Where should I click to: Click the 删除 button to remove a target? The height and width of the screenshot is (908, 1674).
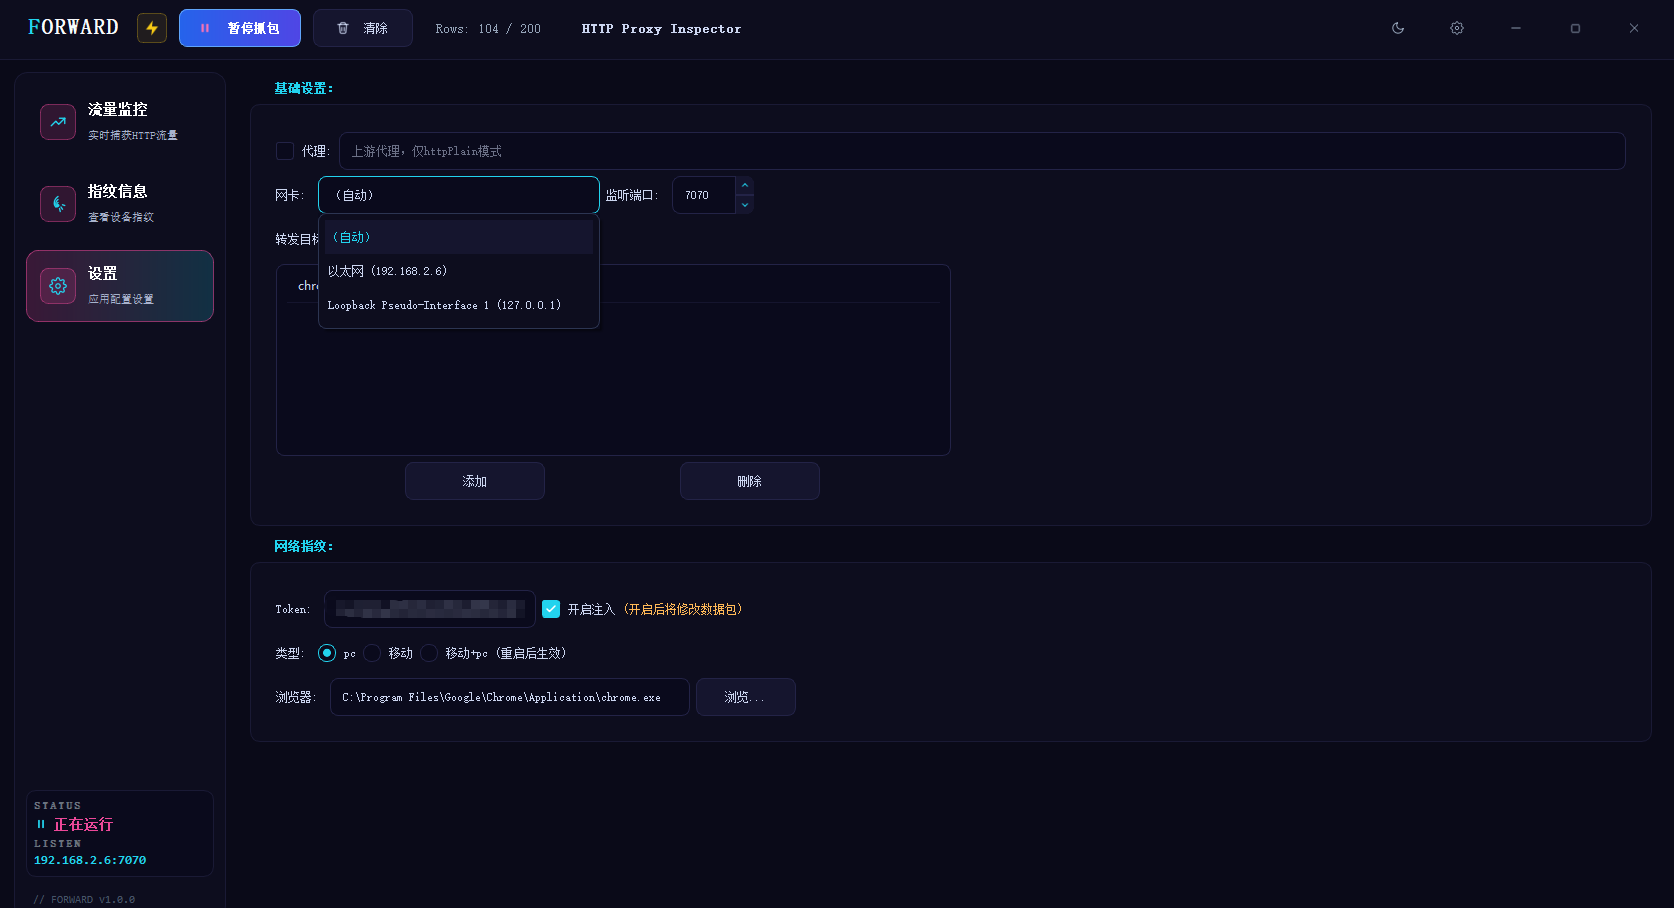click(x=750, y=481)
